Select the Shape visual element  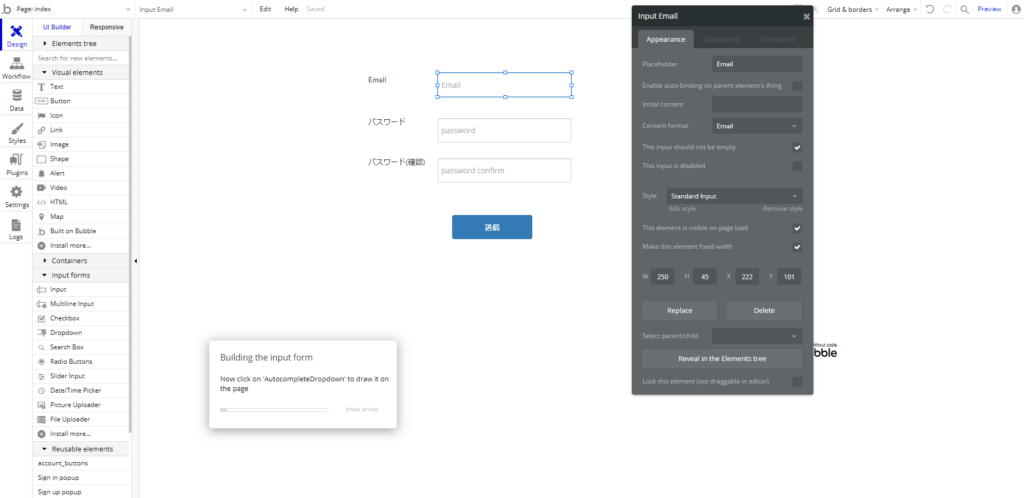[x=81, y=159]
